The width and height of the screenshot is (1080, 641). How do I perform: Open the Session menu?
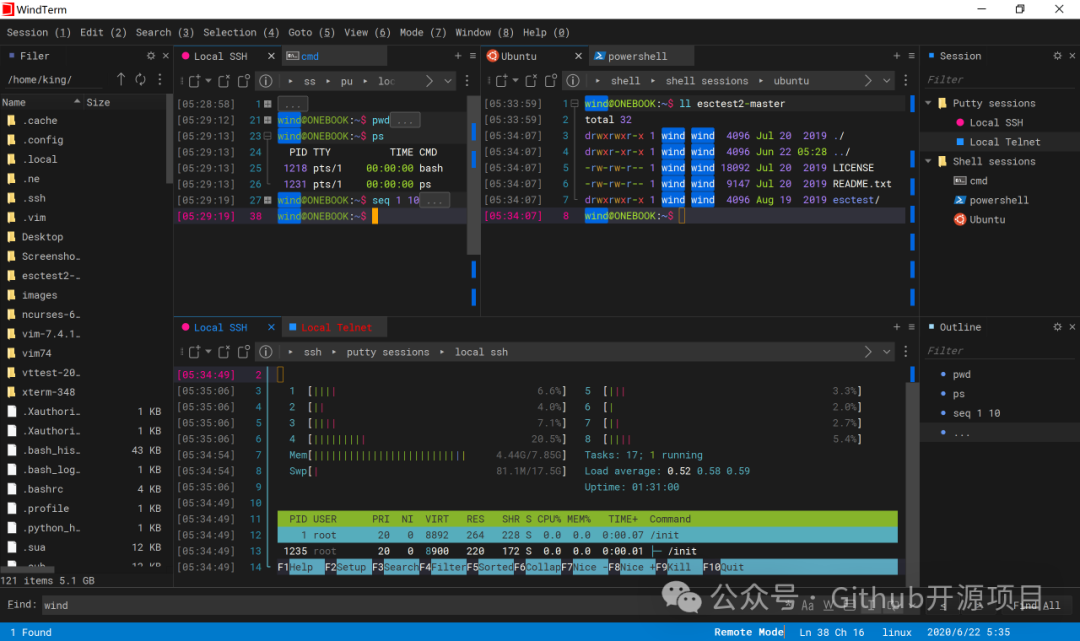click(x=39, y=32)
